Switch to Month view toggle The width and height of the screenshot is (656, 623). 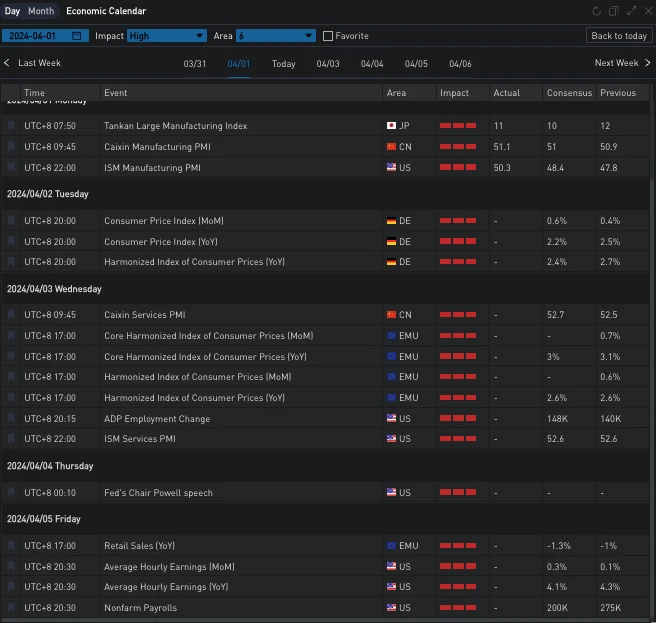[41, 11]
